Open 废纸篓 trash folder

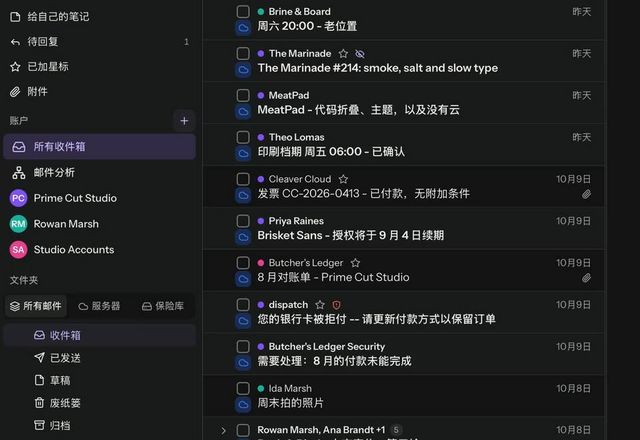coord(99,403)
